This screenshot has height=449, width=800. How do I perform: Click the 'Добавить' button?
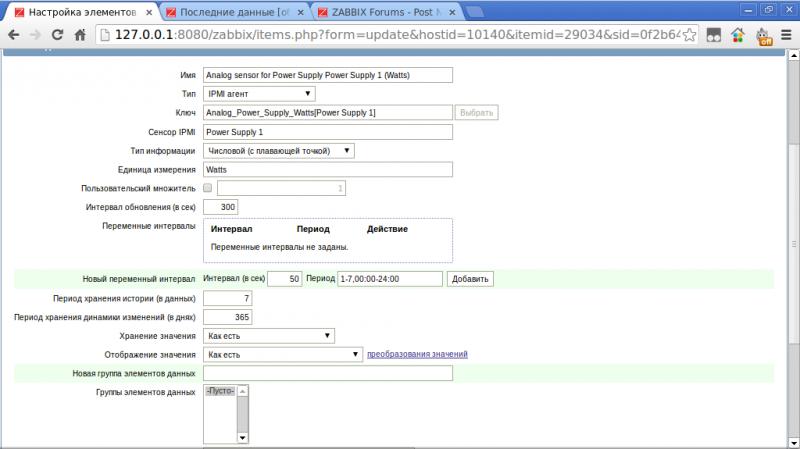pyautogui.click(x=470, y=279)
